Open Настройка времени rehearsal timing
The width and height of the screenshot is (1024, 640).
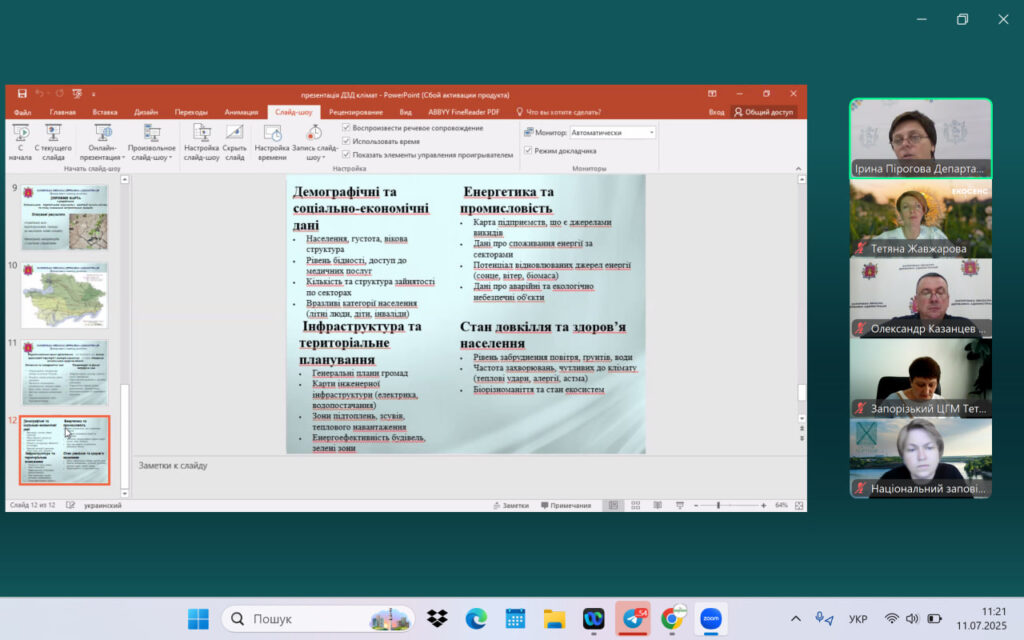click(271, 141)
